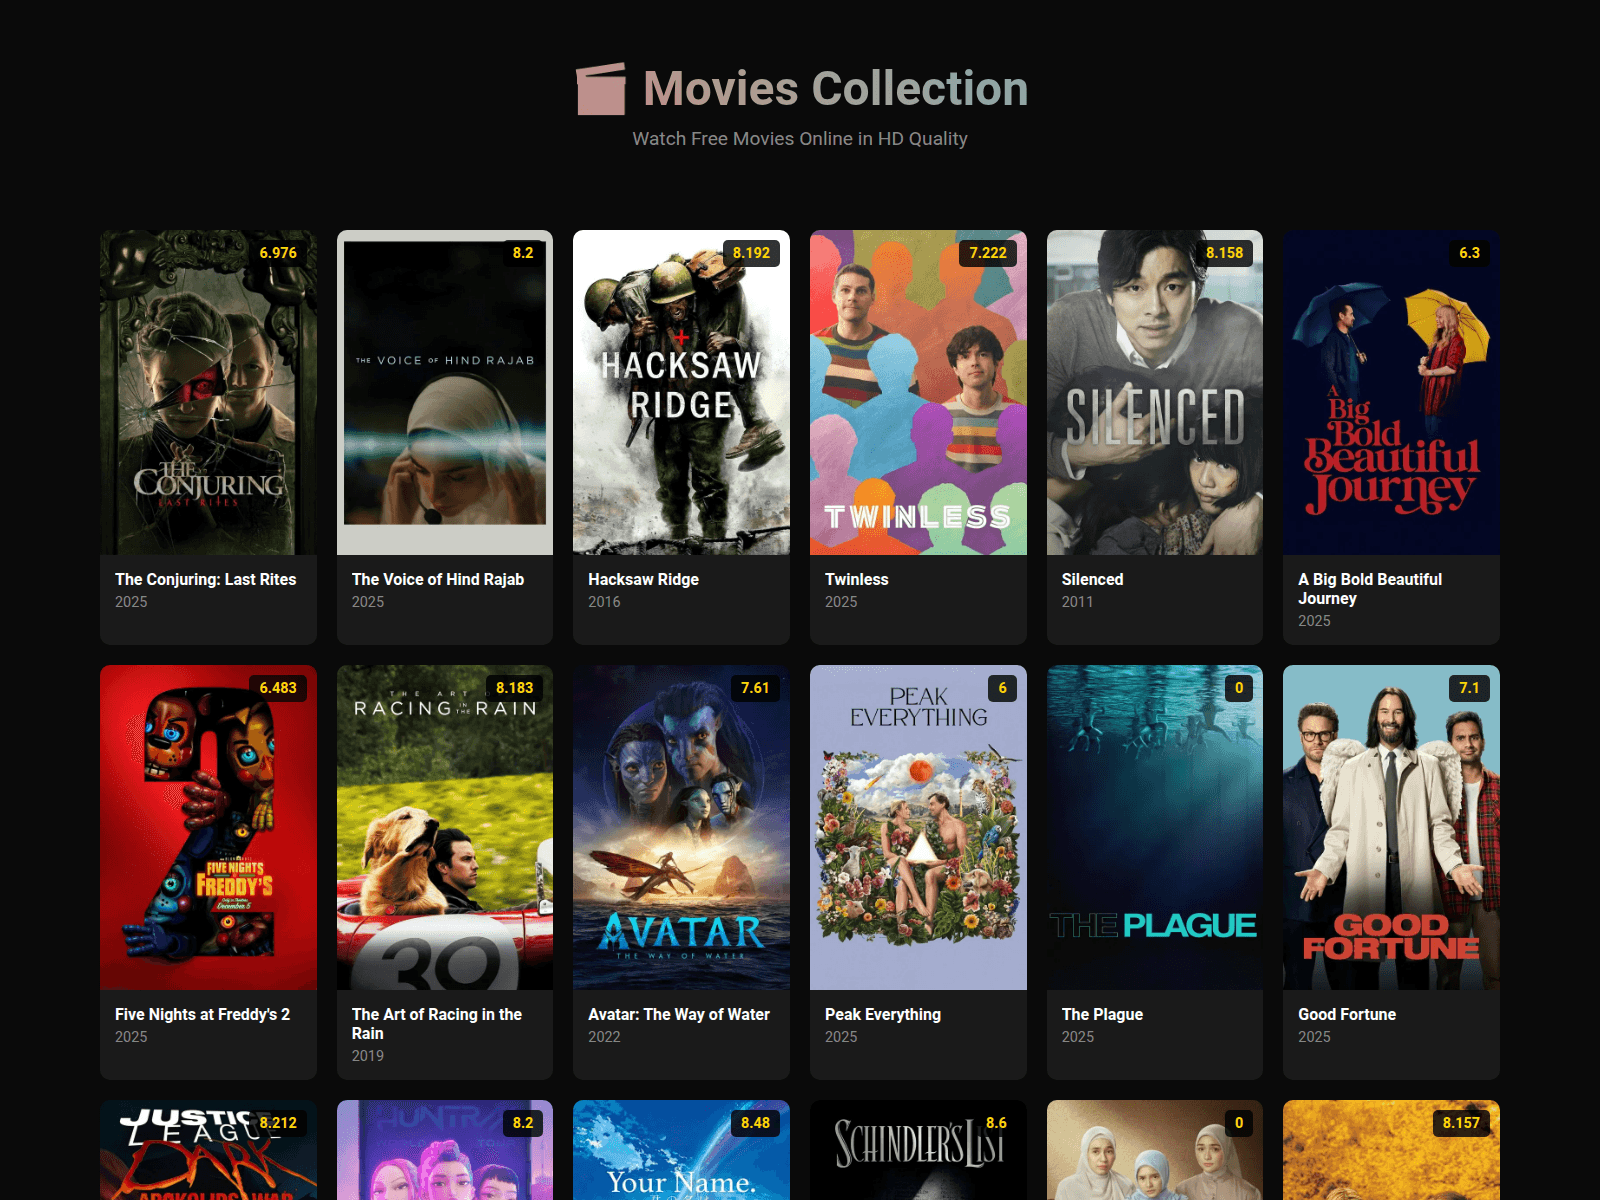Click the Twinless title link
Viewport: 1600px width, 1200px height.
(856, 579)
